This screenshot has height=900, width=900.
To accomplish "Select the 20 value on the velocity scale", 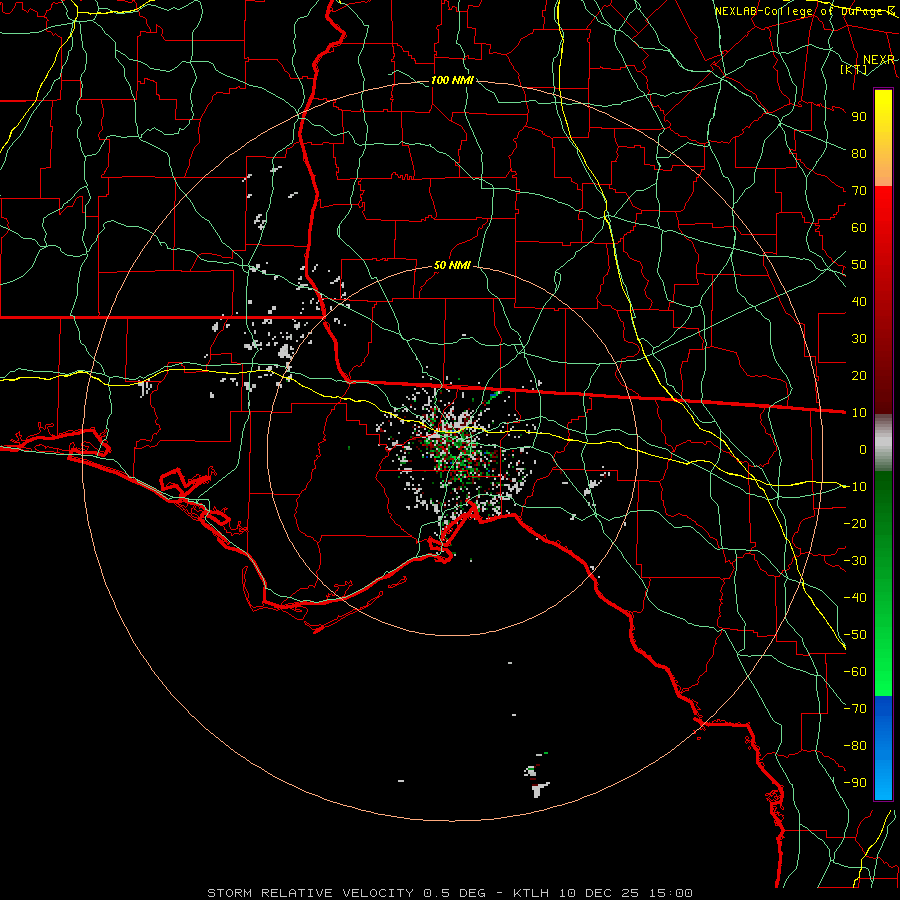I will coord(859,375).
